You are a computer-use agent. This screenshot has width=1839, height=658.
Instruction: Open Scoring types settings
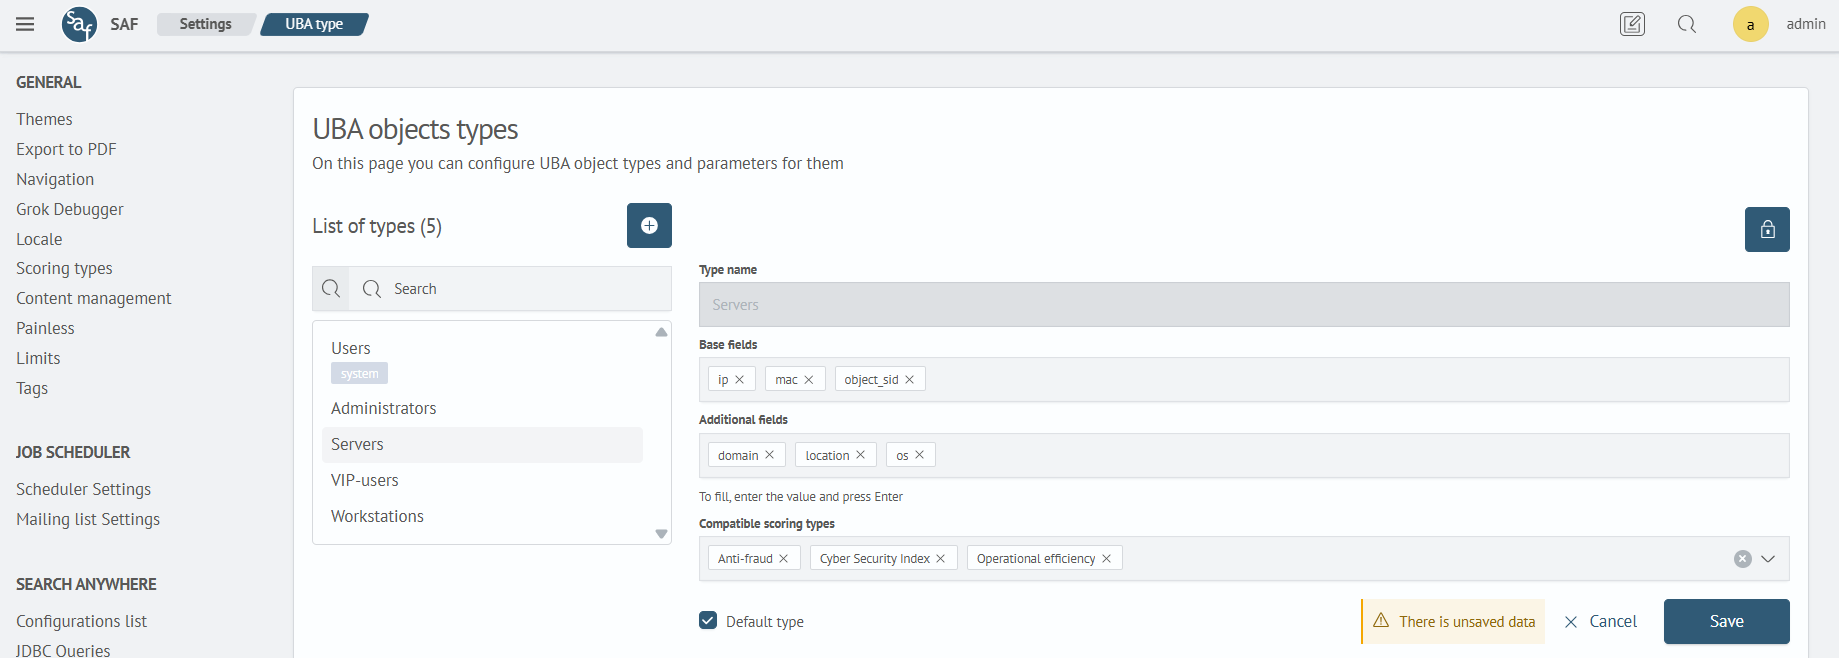click(64, 268)
